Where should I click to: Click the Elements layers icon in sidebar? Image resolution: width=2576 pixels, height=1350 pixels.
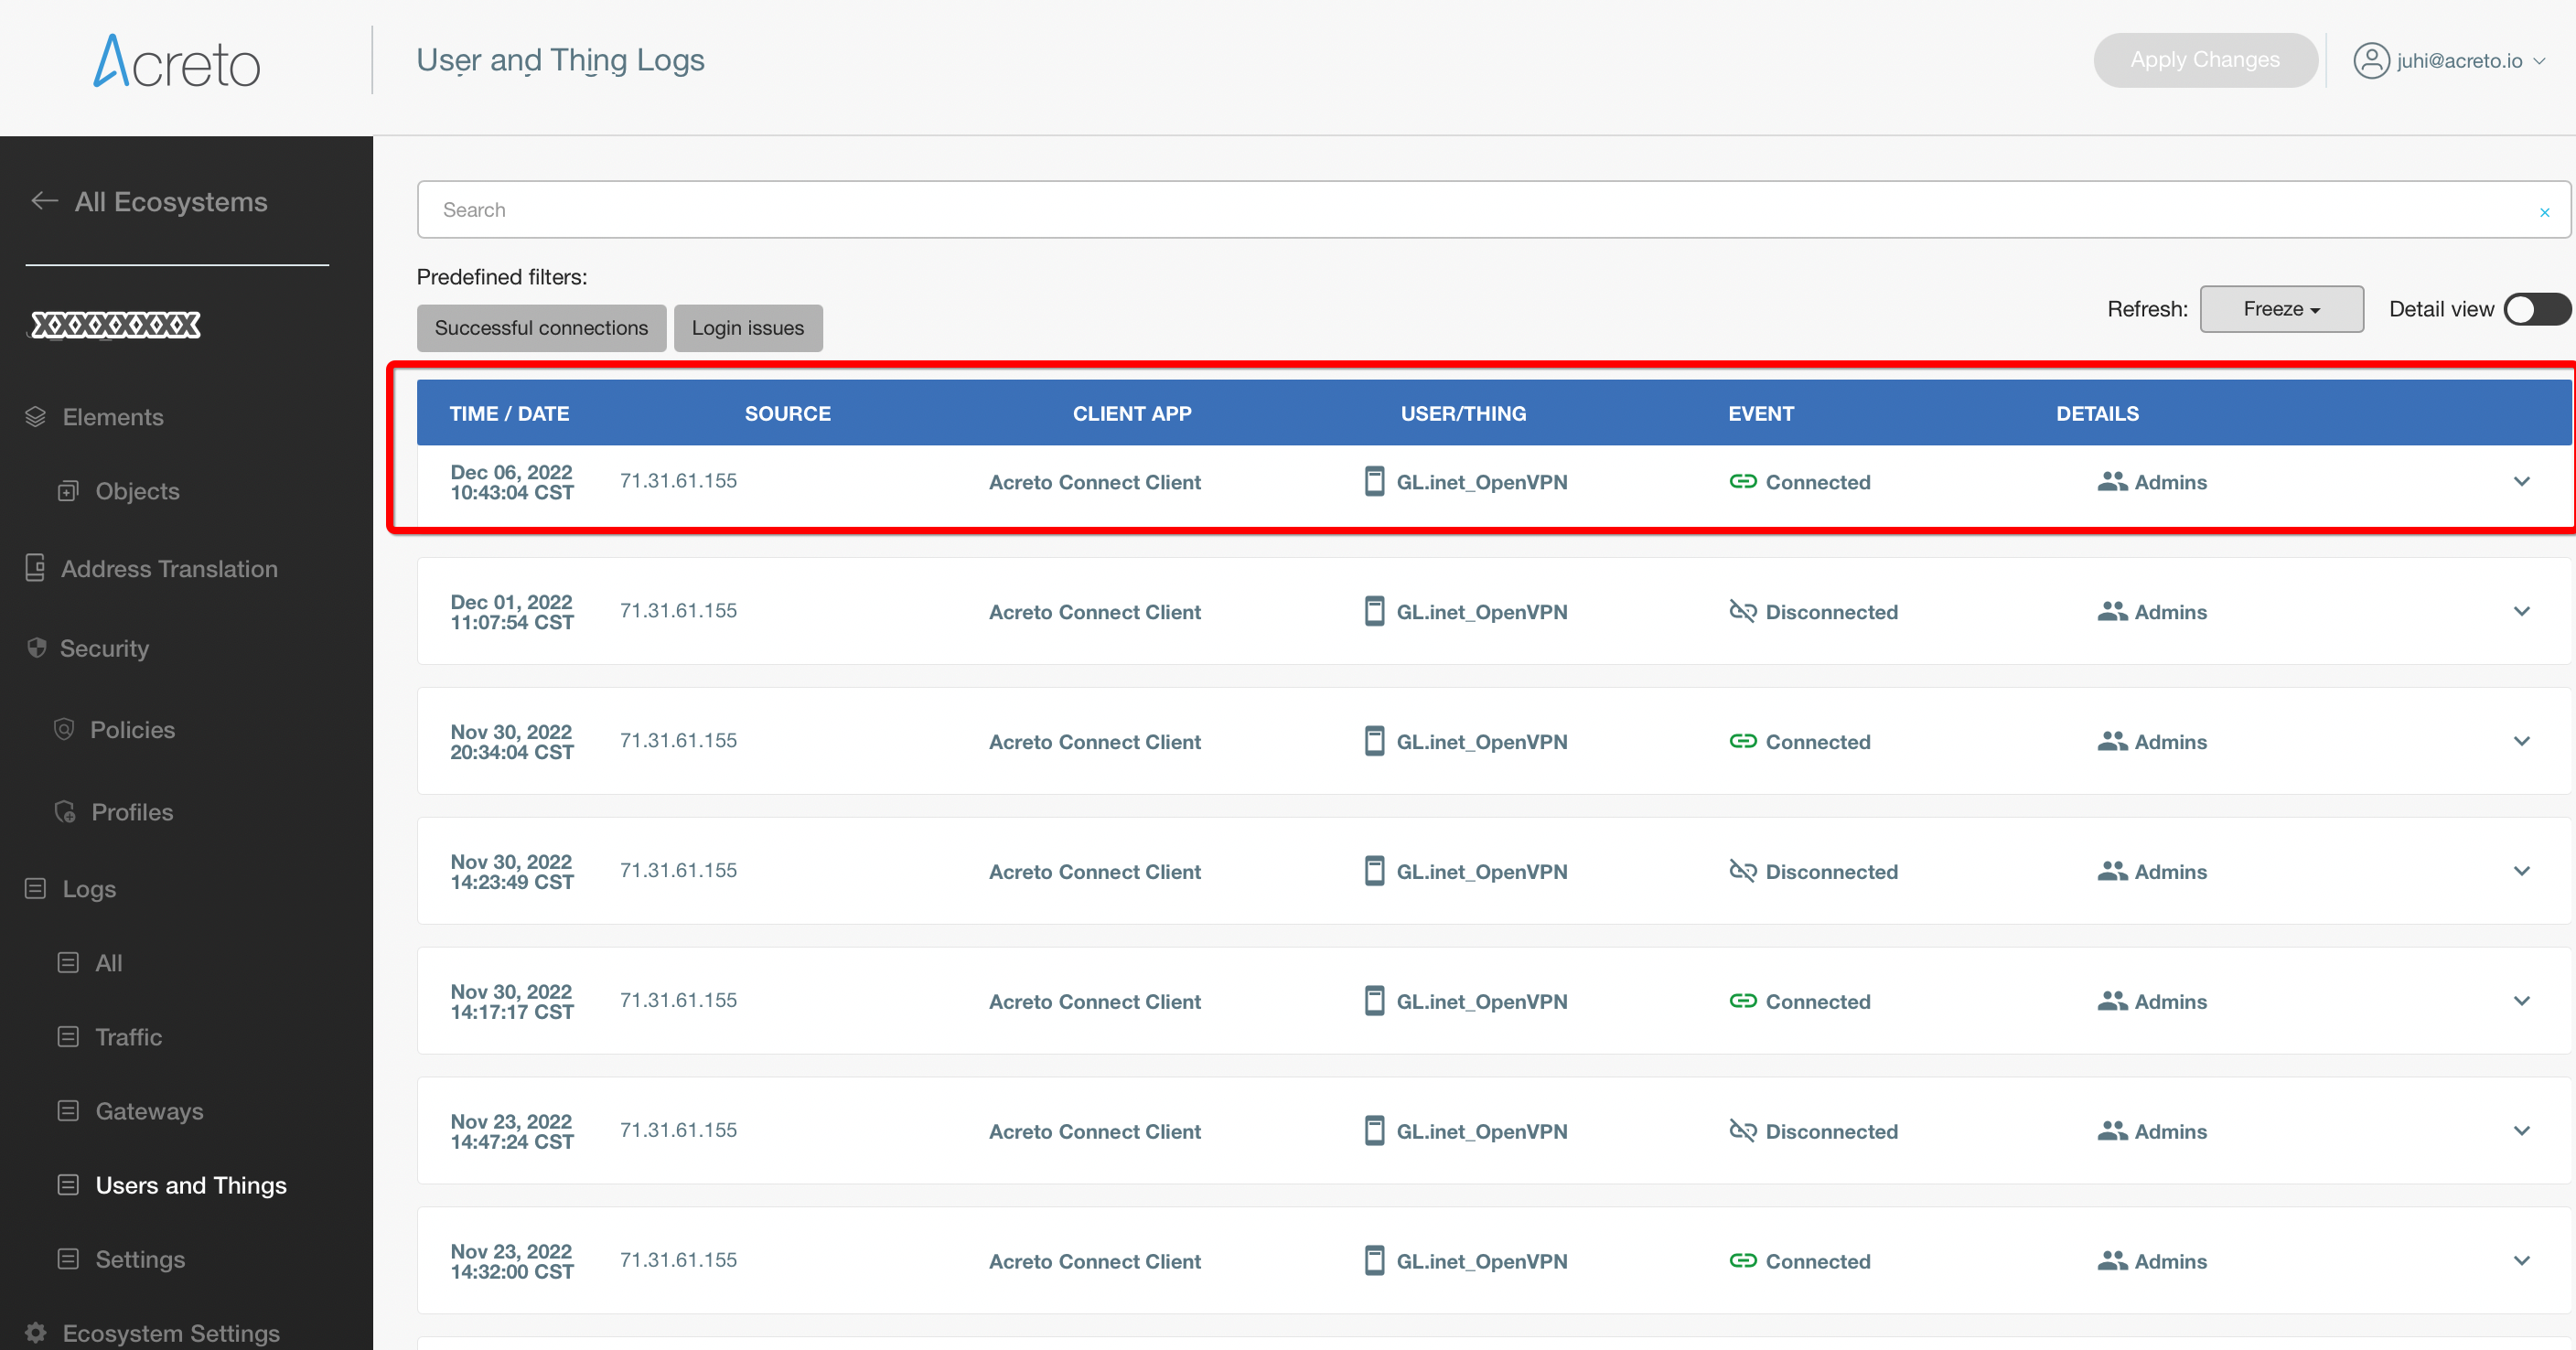click(x=36, y=417)
